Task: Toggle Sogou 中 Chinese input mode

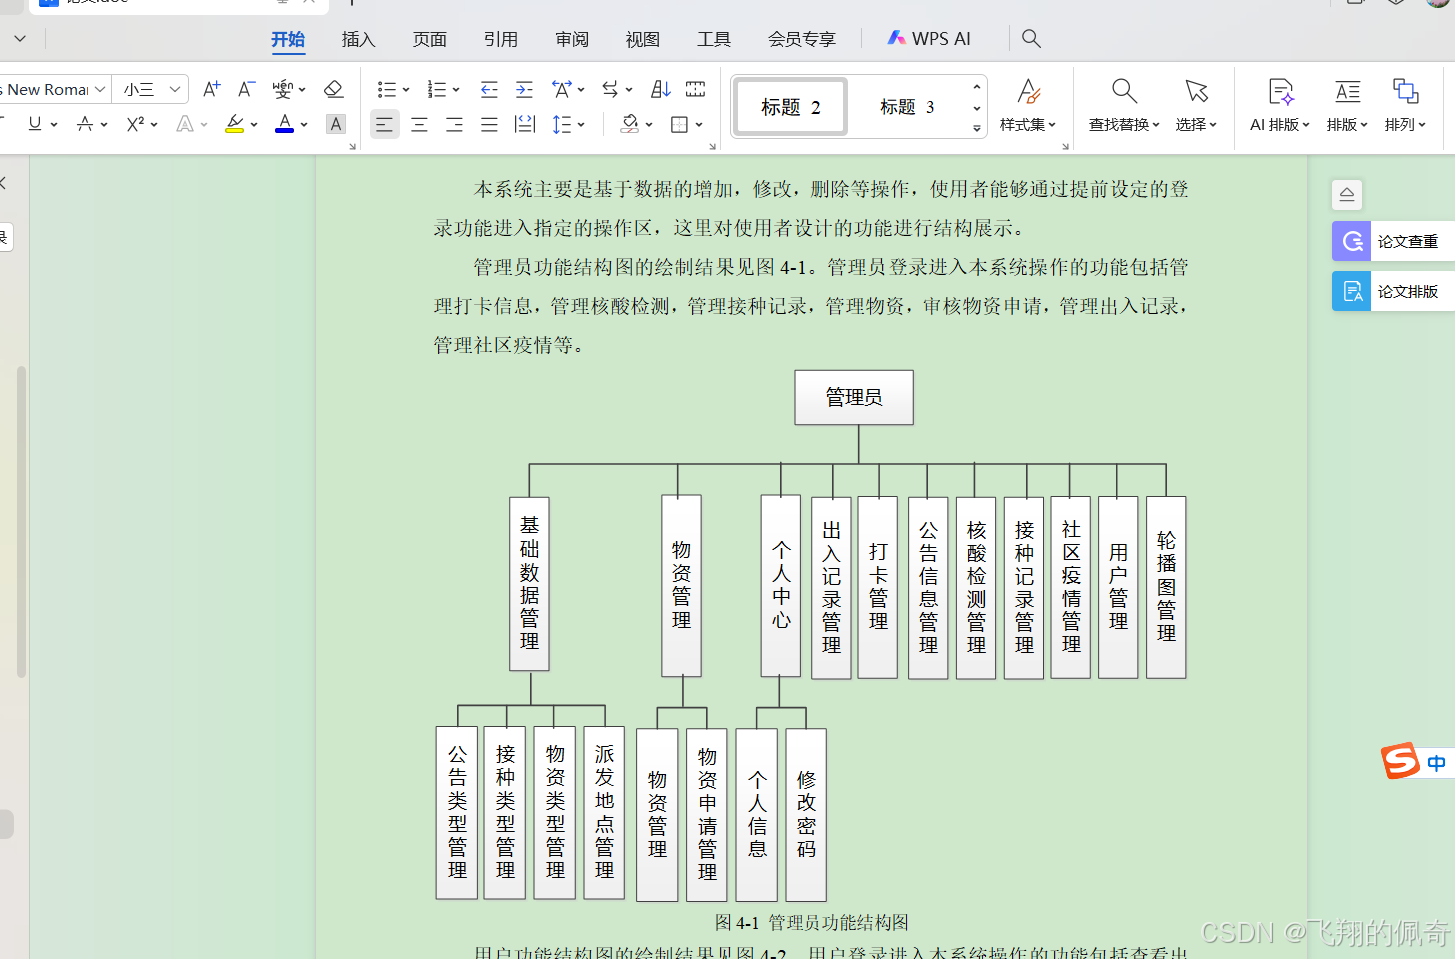Action: tap(1437, 763)
